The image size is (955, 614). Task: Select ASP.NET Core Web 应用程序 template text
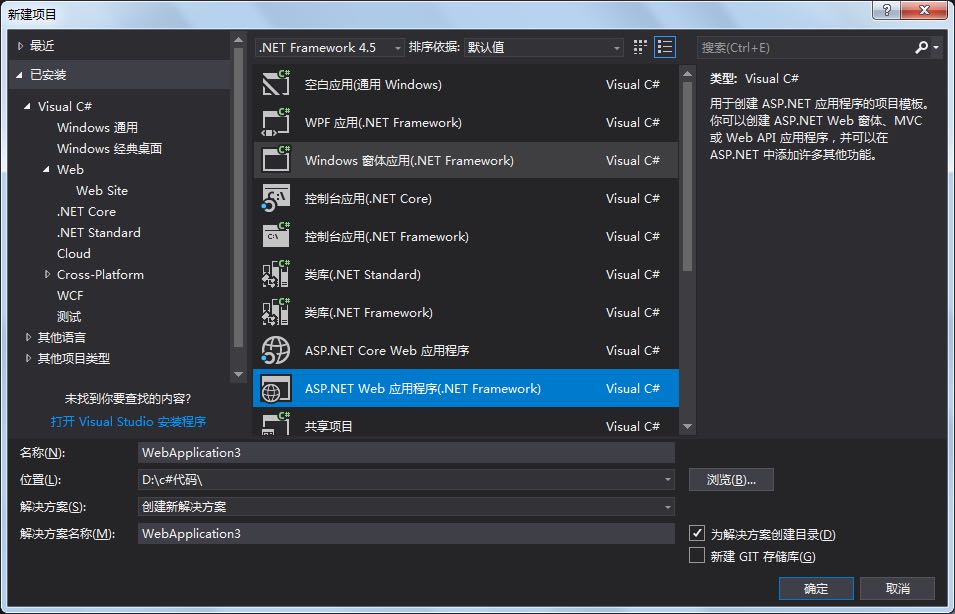pyautogui.click(x=387, y=350)
